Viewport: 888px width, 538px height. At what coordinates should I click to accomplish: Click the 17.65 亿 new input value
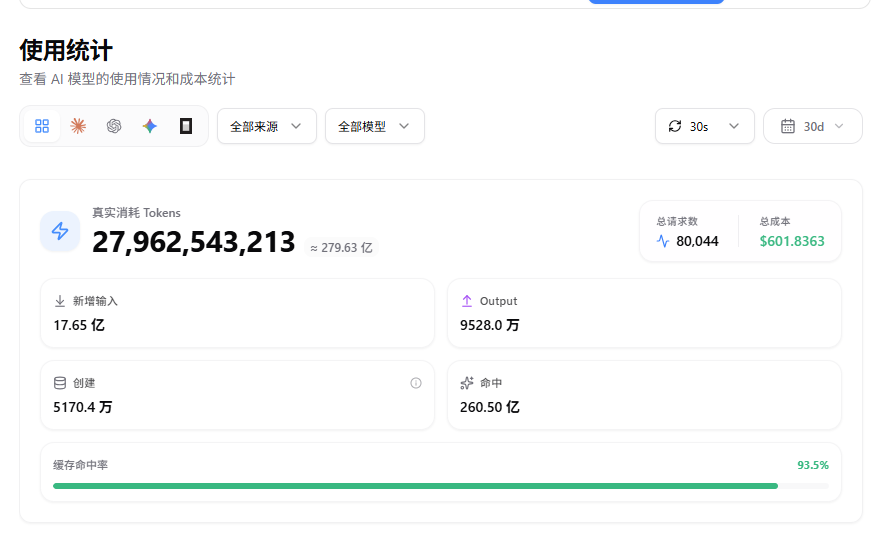click(79, 325)
